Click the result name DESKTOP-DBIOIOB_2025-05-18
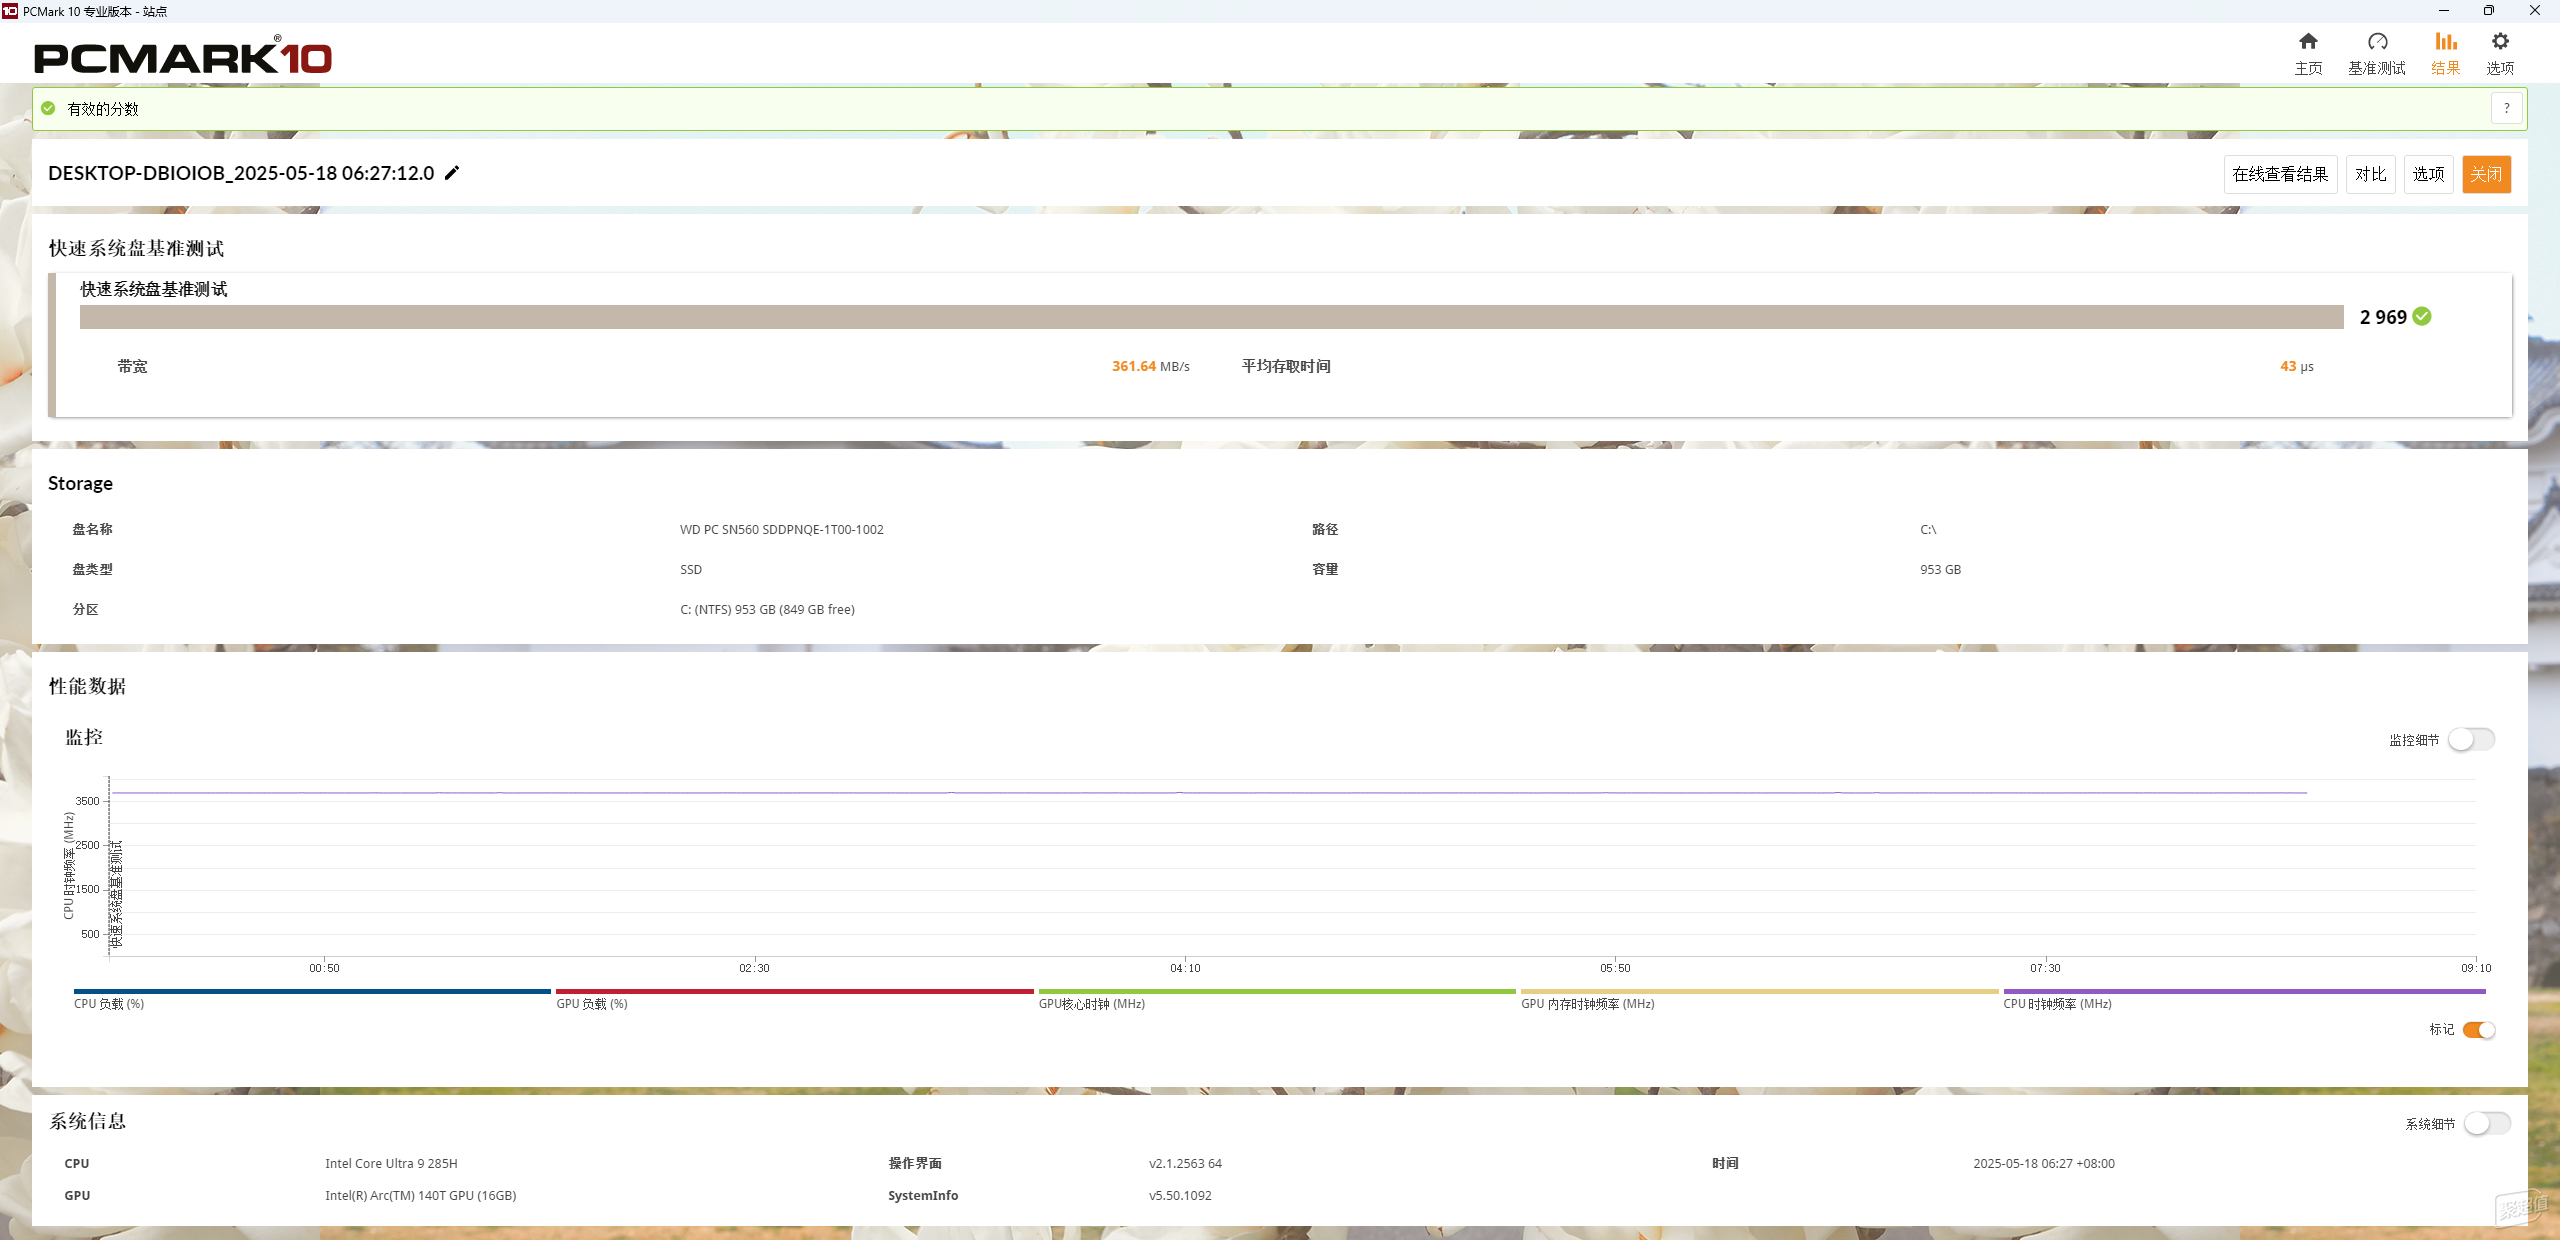2560x1240 pixels. [x=241, y=173]
